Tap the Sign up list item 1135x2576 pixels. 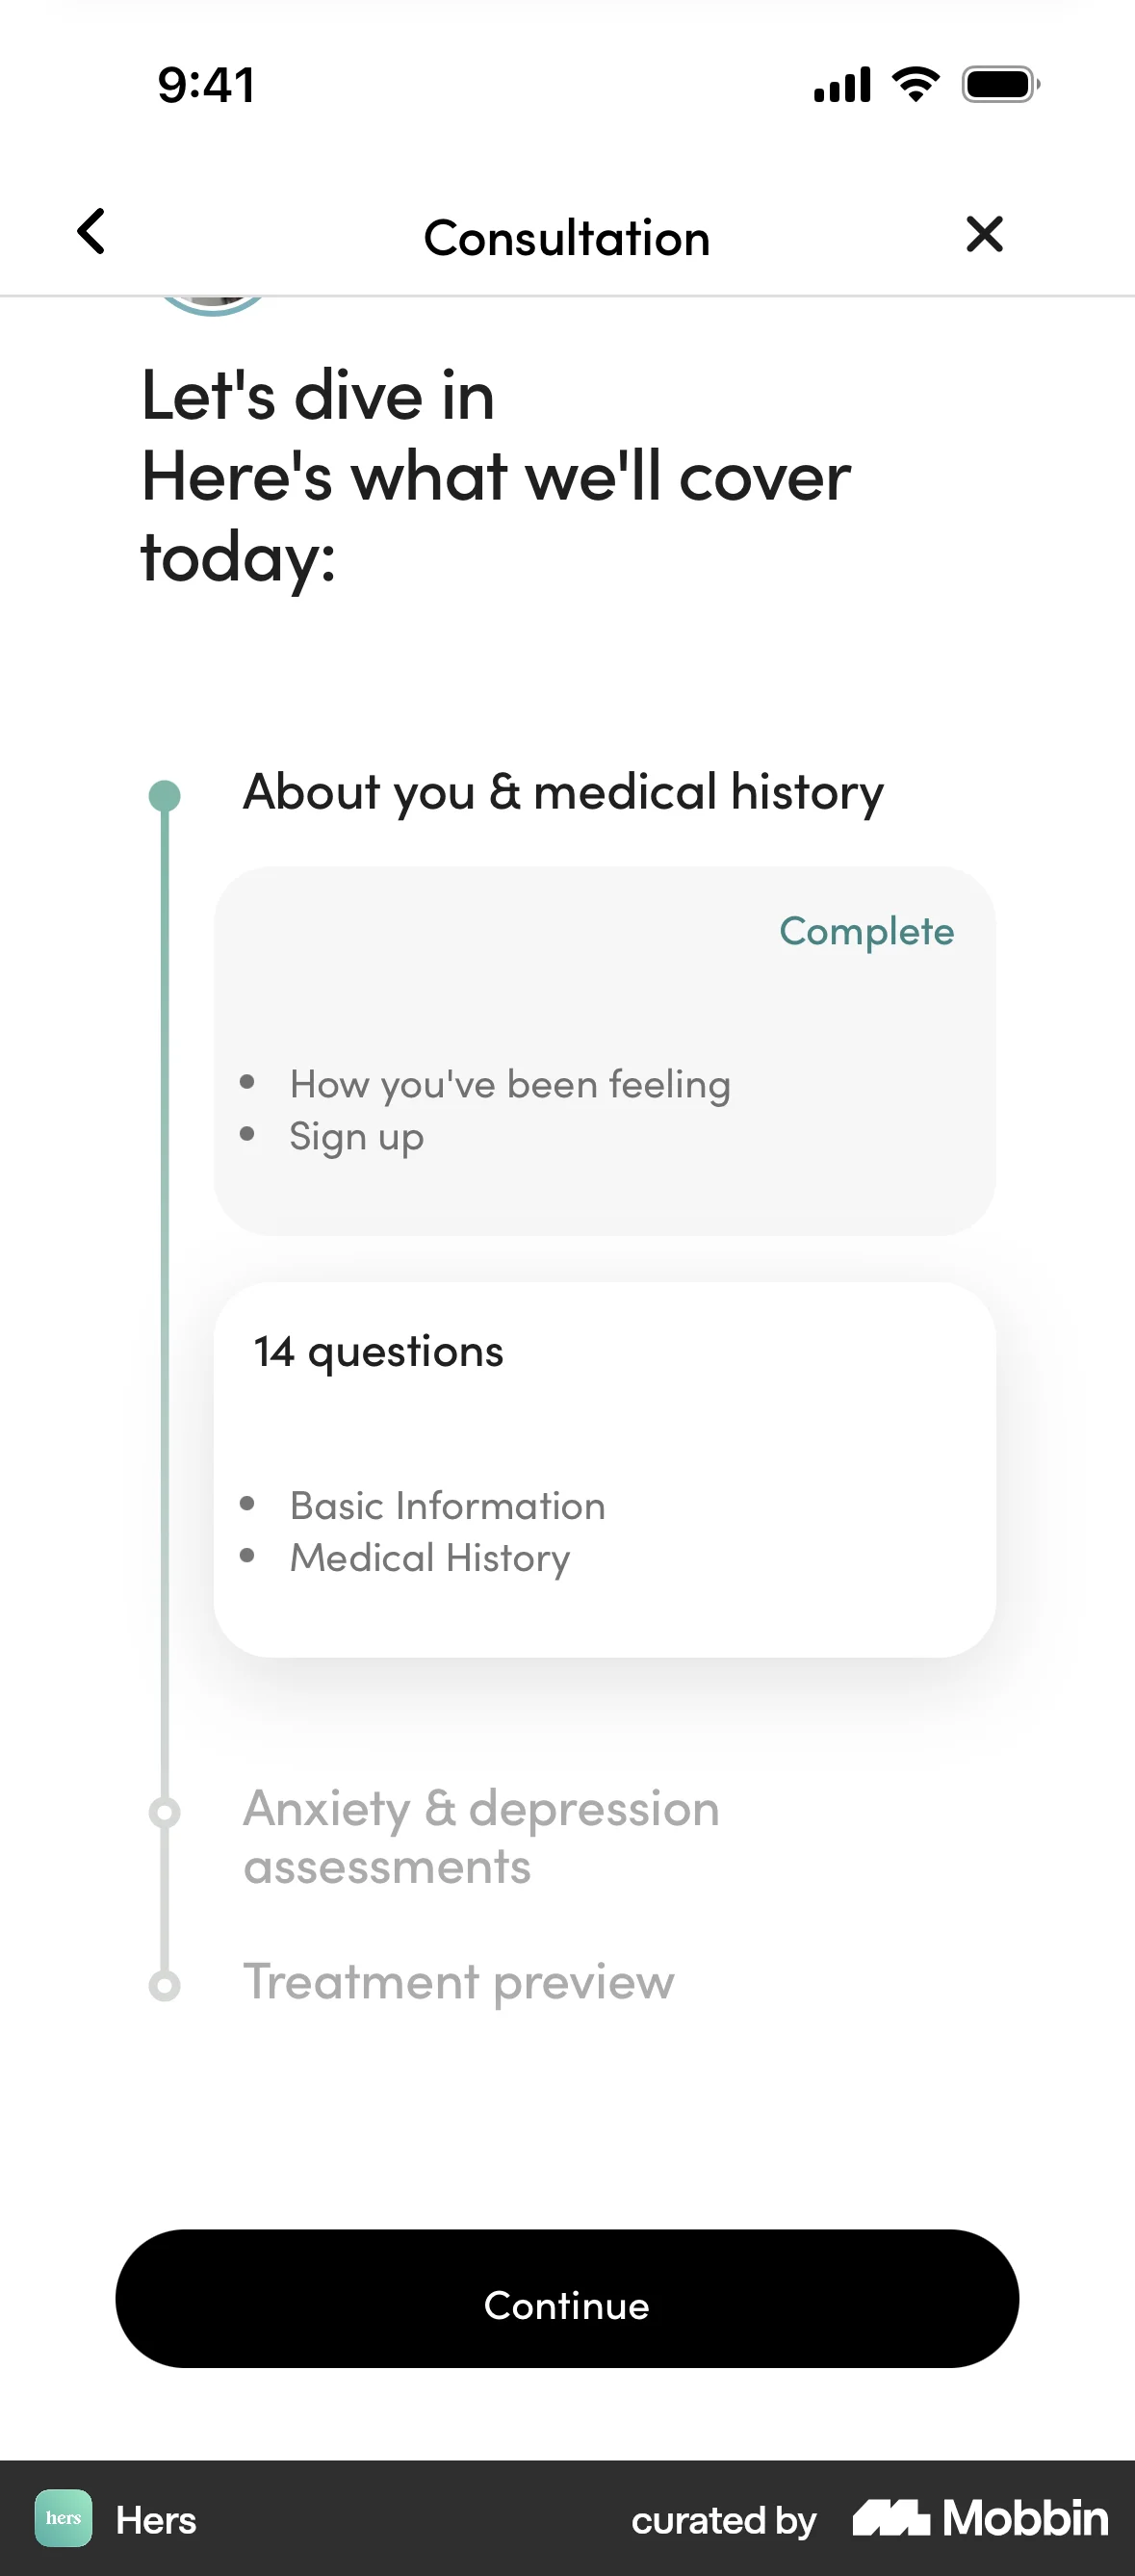pyautogui.click(x=357, y=1137)
